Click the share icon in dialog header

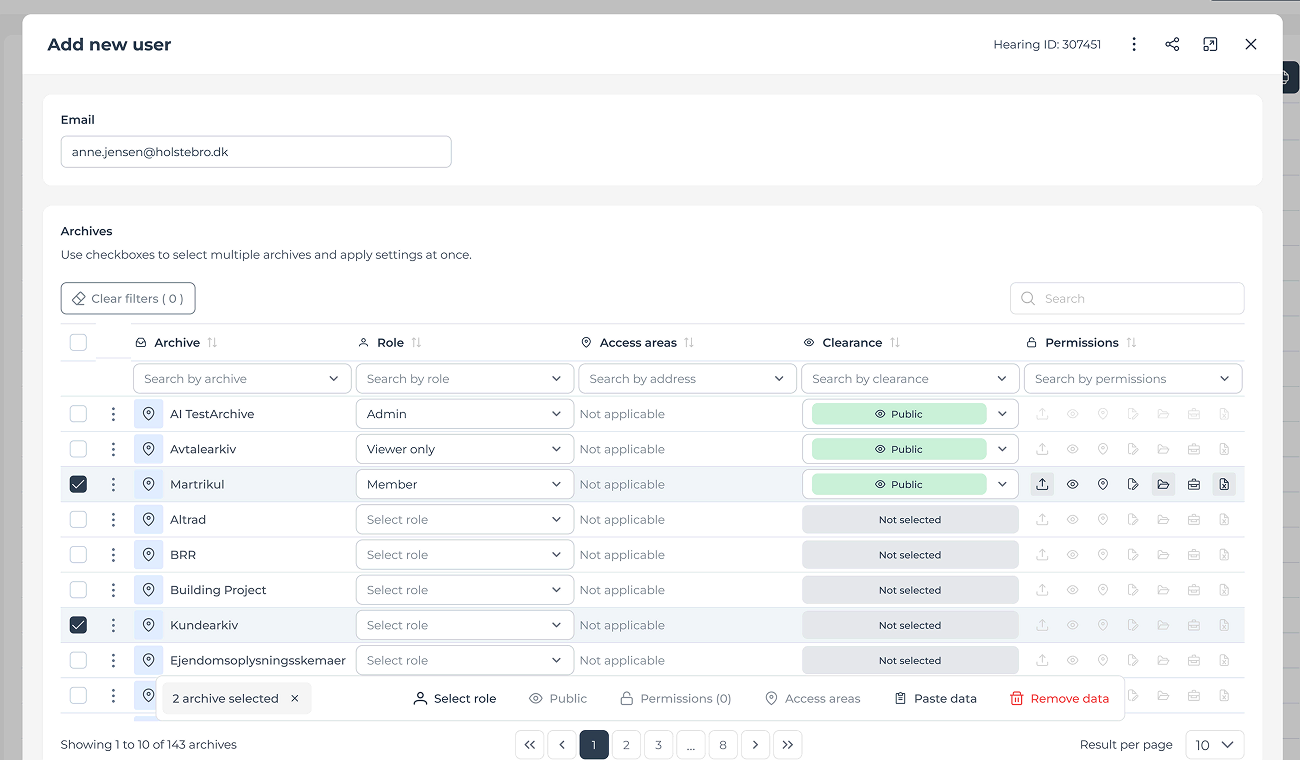[x=1172, y=44]
